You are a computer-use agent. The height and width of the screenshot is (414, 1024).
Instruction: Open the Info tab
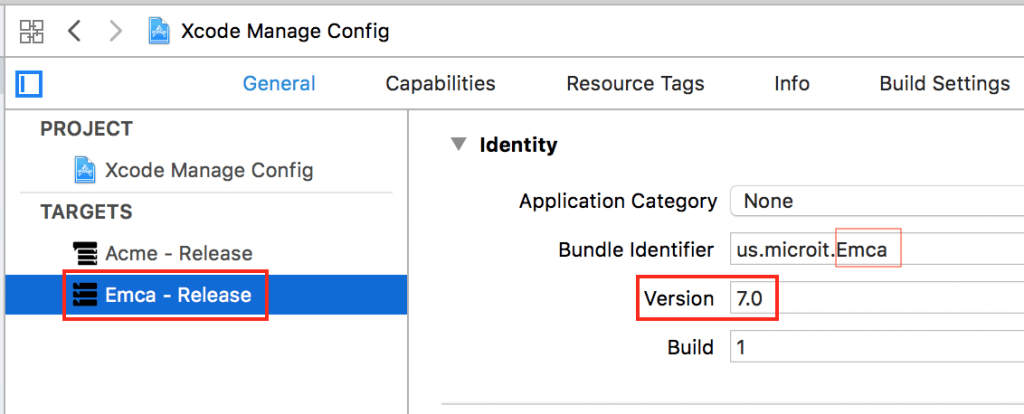point(791,84)
